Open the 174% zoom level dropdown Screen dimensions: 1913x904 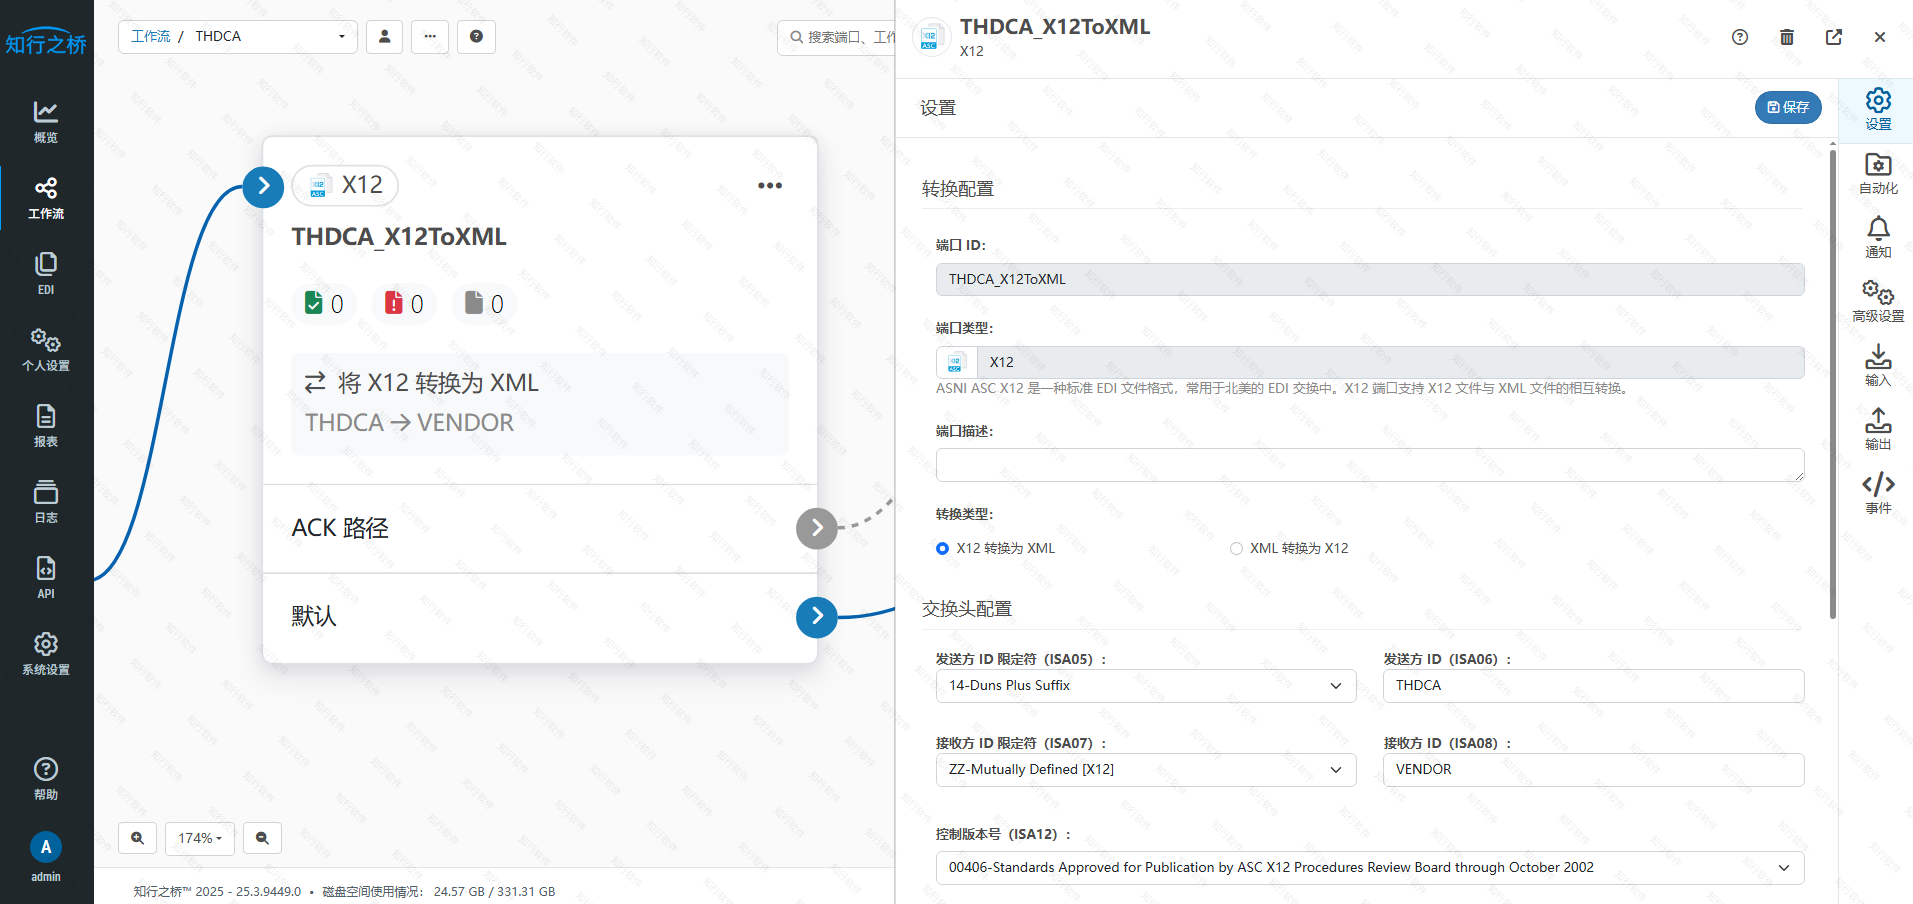[x=200, y=838]
